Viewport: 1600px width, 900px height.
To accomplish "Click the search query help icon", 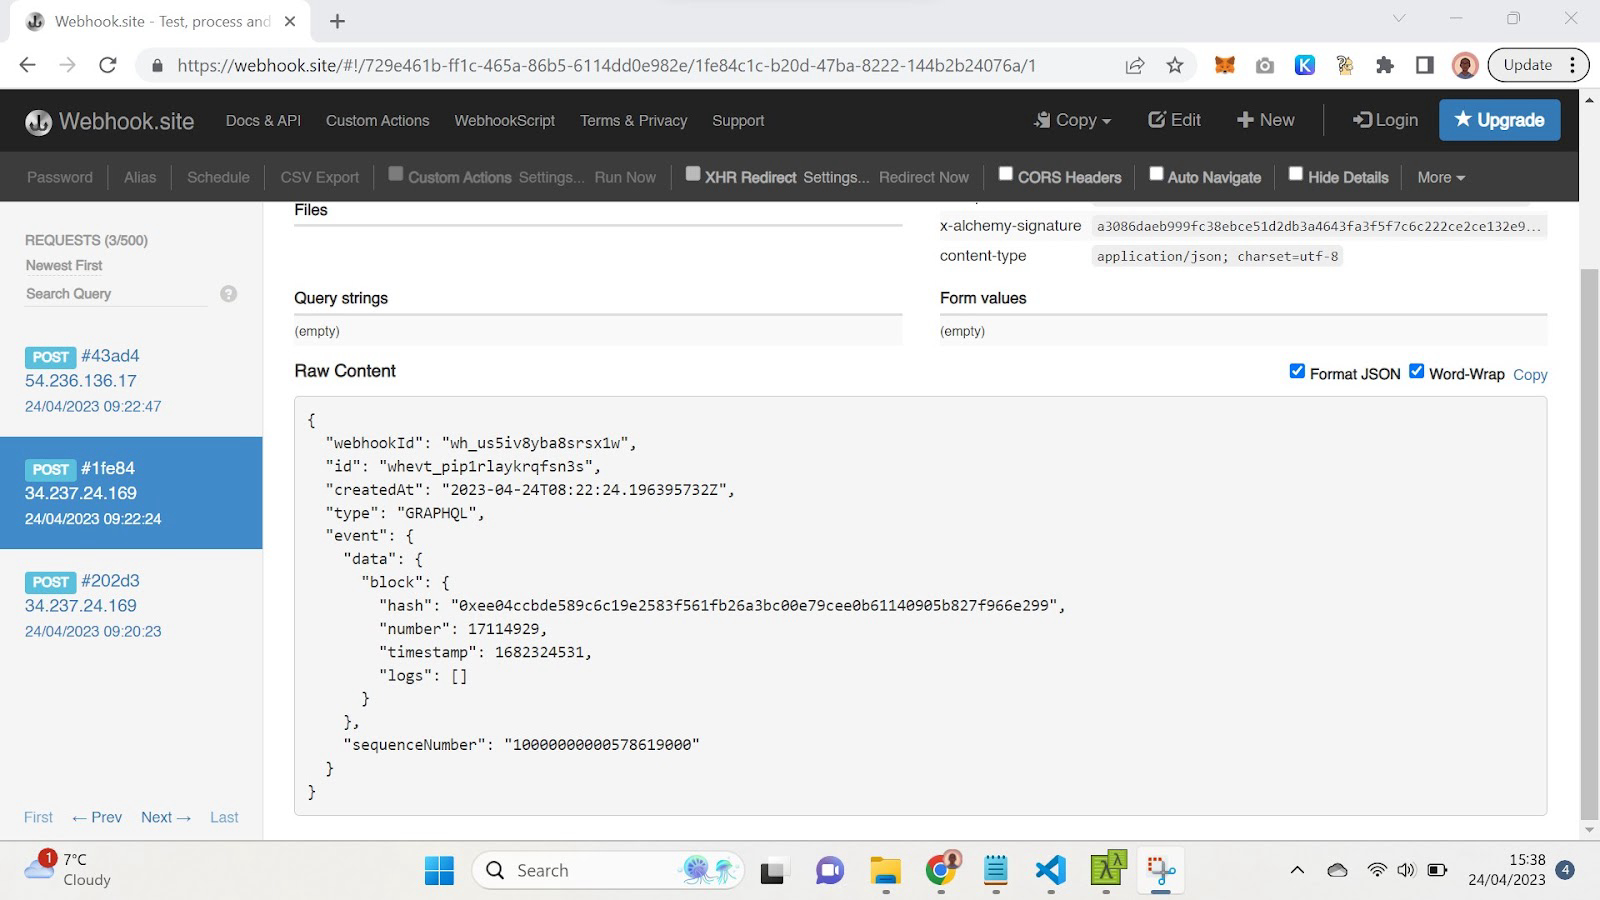I will 229,294.
